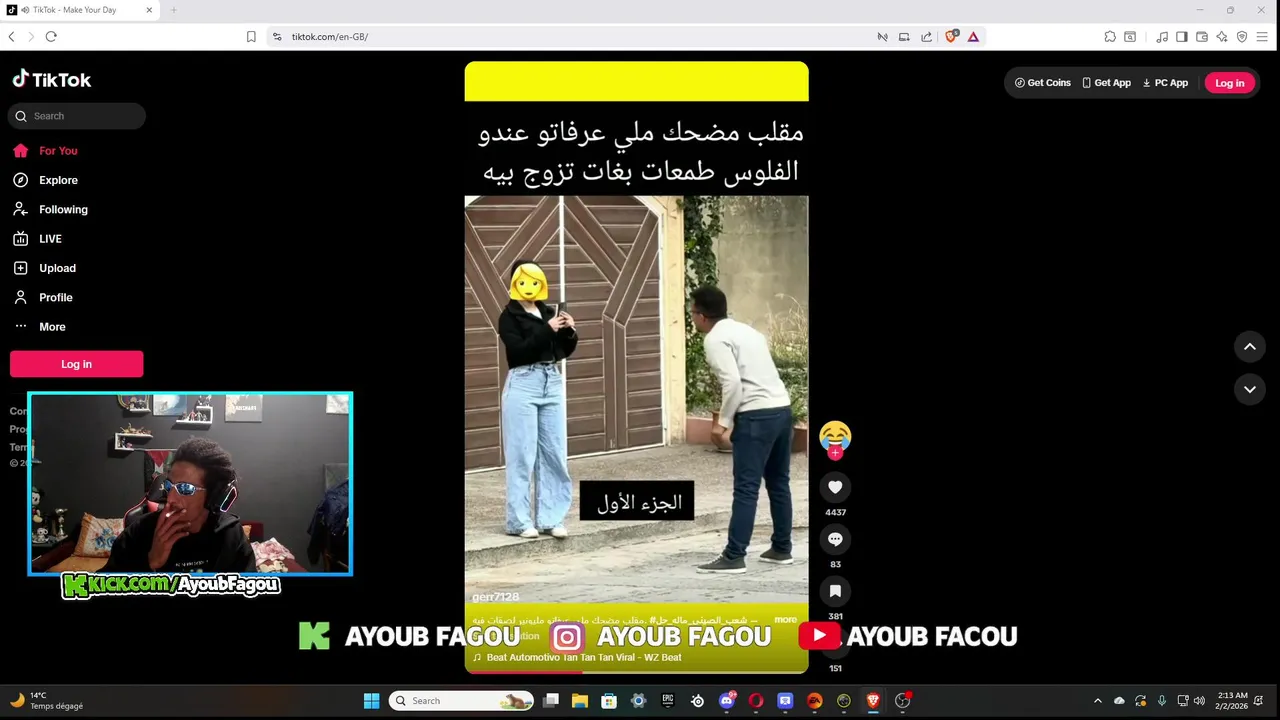Click the system tray volume icon

click(1199, 701)
